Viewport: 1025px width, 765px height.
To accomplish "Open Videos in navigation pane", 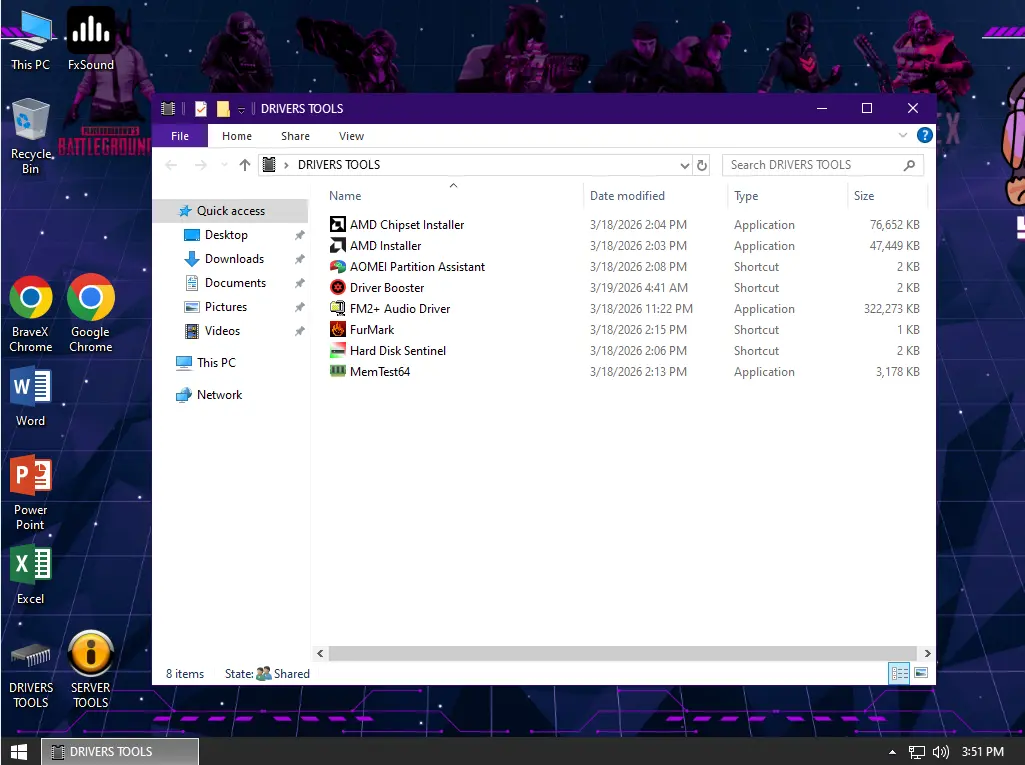I will tap(222, 331).
